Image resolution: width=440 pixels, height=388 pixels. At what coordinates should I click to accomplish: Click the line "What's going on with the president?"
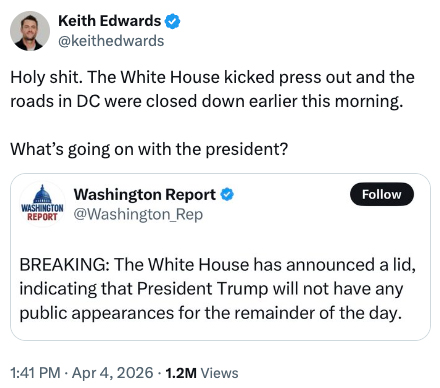(149, 149)
